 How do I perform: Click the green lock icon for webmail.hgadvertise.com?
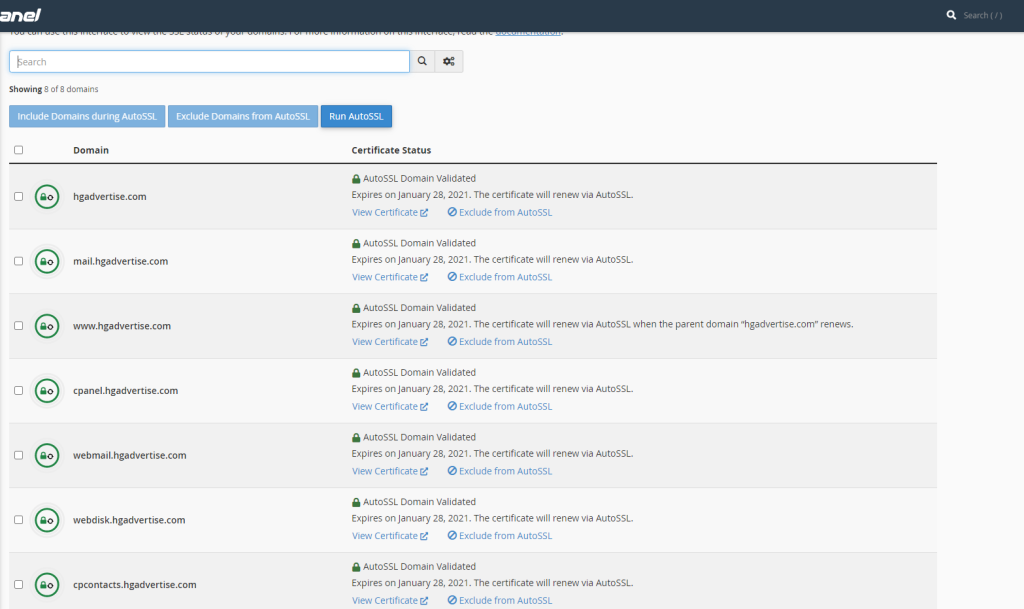click(46, 455)
